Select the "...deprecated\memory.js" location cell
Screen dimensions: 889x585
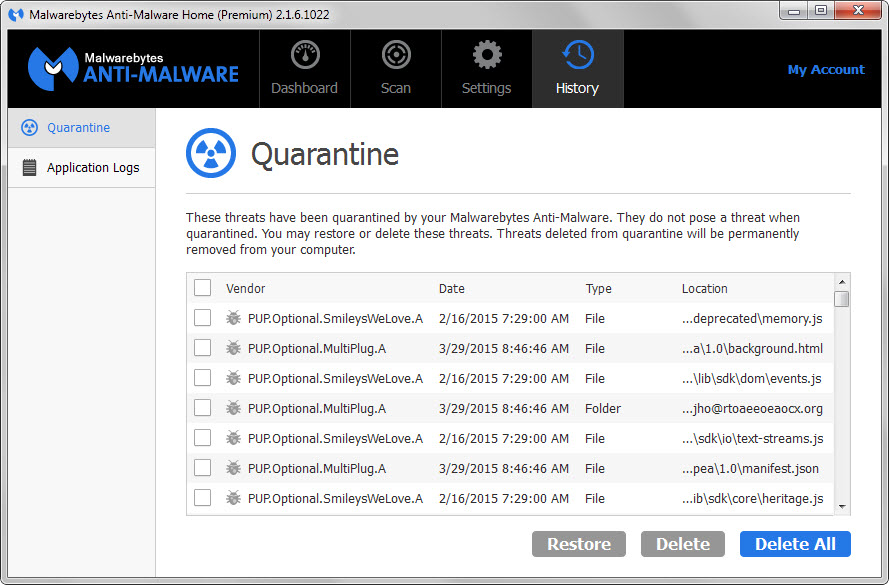752,319
